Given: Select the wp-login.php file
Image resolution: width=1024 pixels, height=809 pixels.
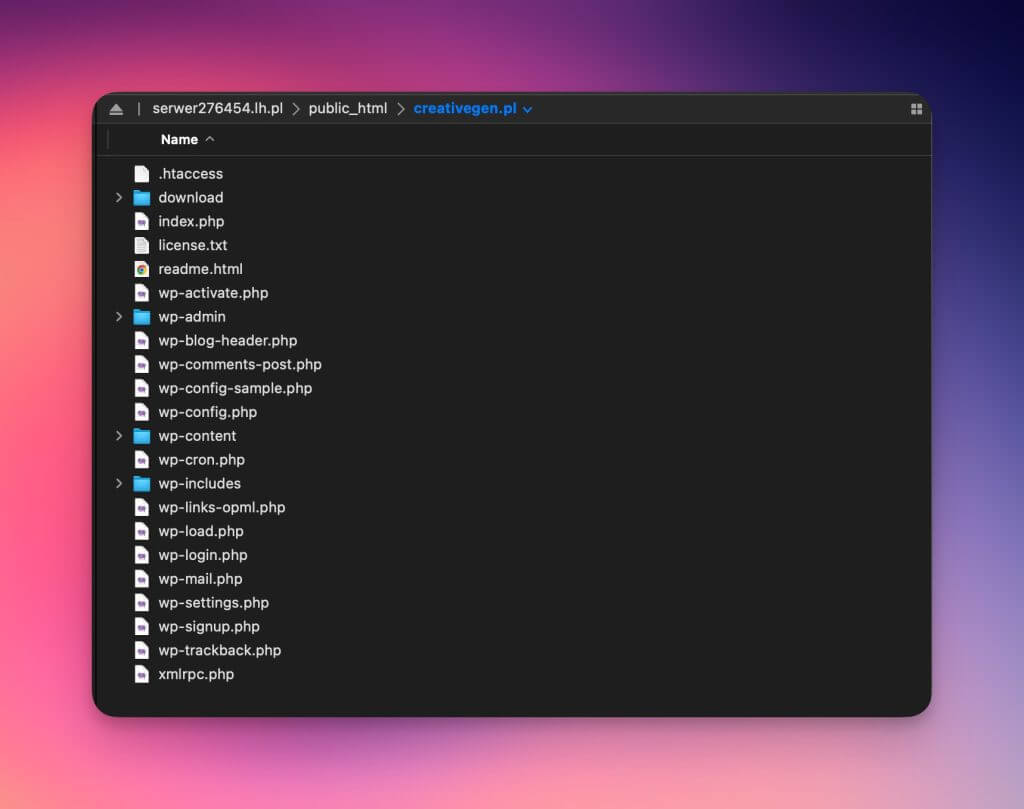Looking at the screenshot, I should 202,555.
